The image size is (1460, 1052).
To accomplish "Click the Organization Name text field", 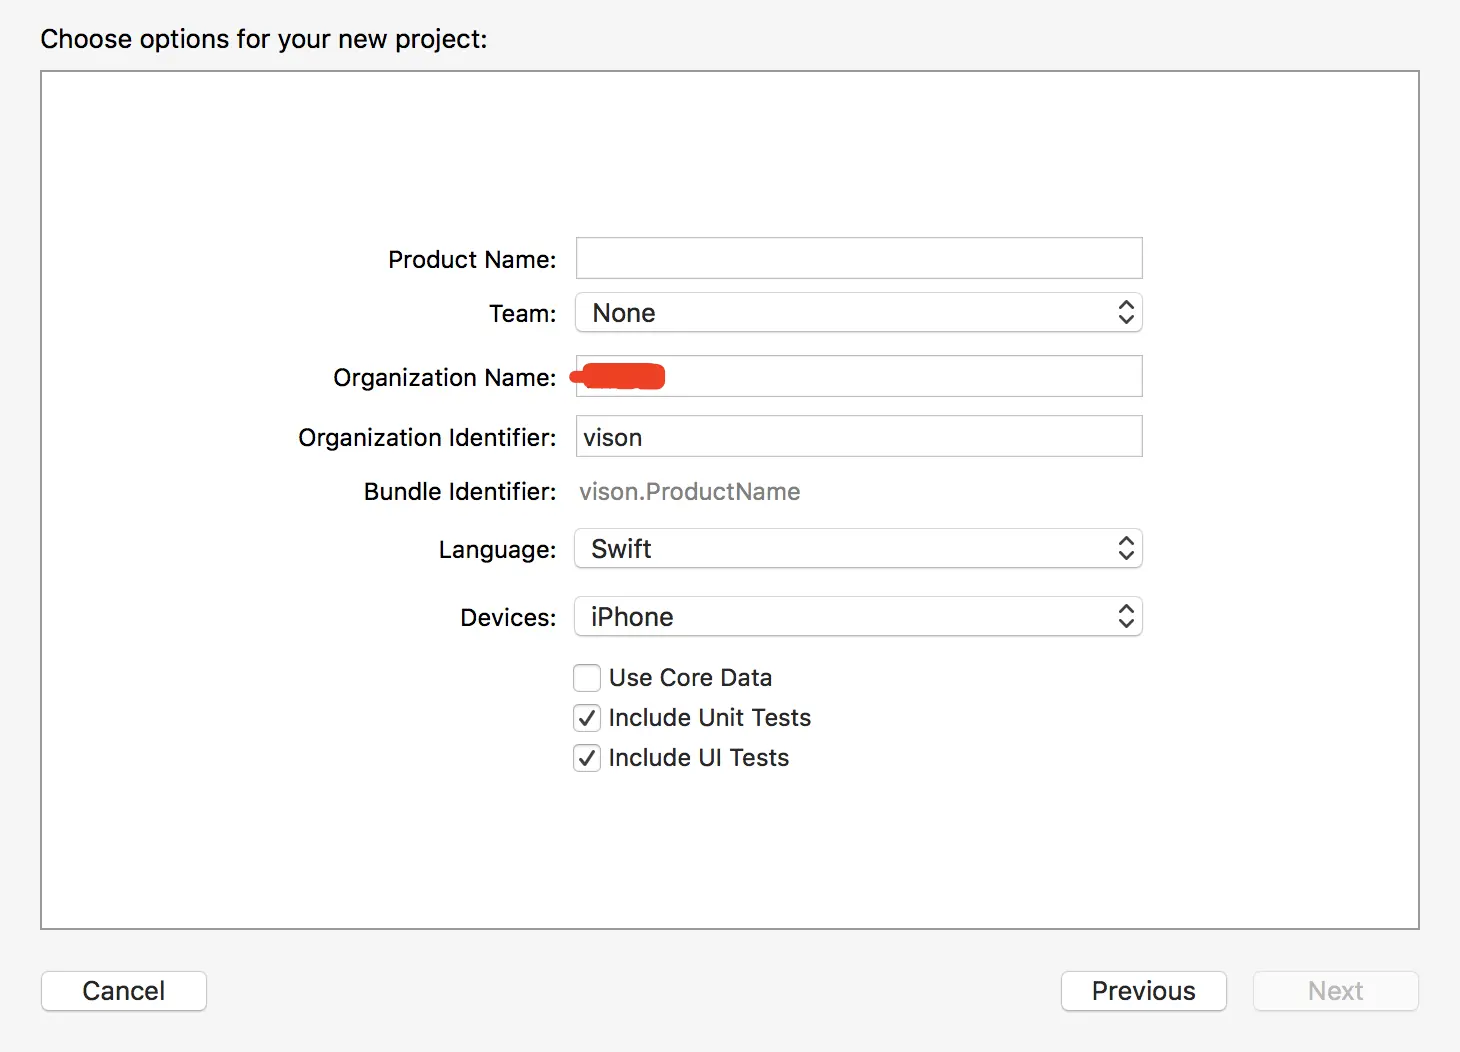I will 900,377.
